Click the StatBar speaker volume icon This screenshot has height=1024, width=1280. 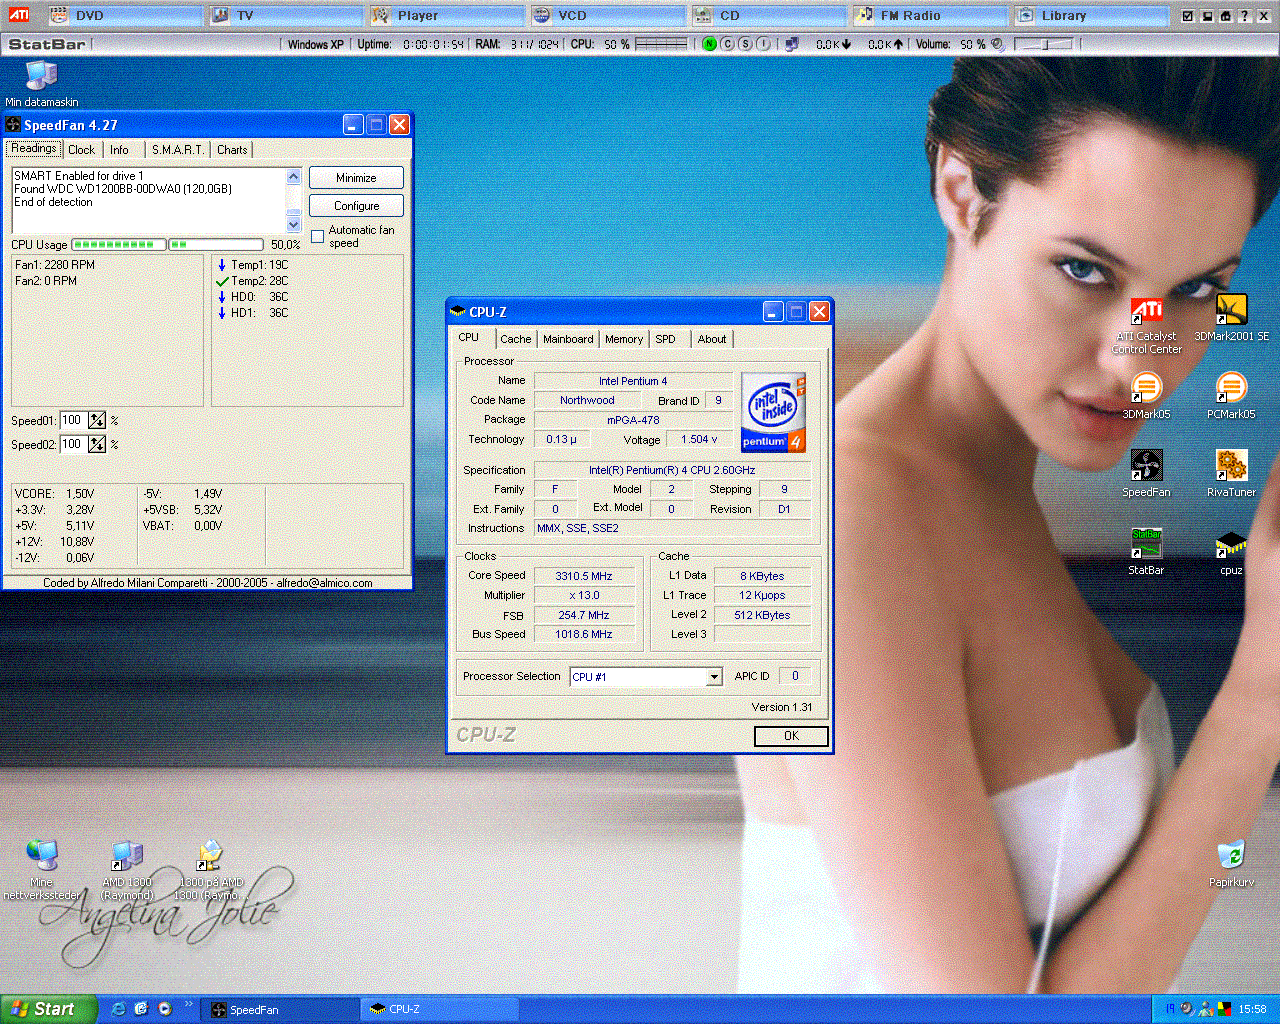point(997,44)
